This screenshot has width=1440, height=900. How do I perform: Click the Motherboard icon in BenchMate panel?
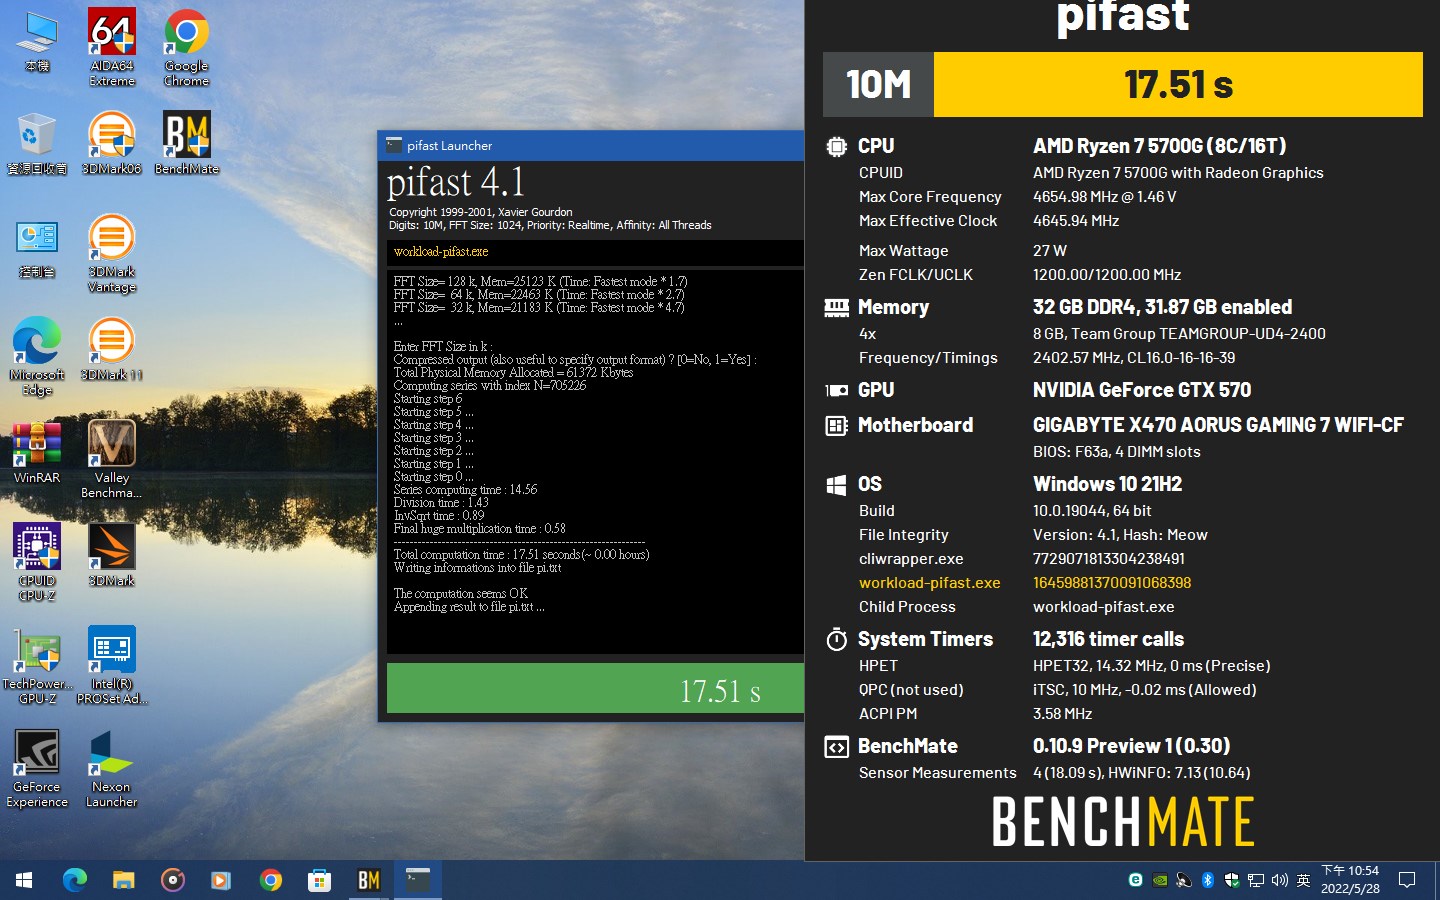coord(836,426)
